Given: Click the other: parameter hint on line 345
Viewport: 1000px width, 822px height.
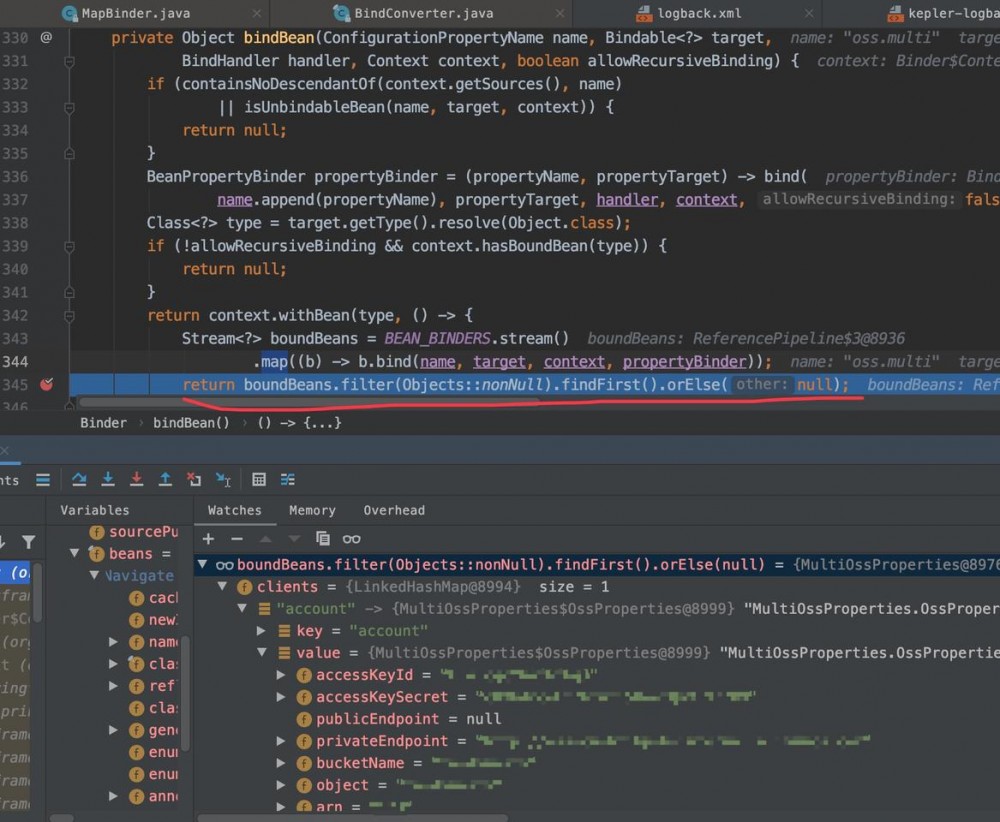Looking at the screenshot, I should (761, 385).
